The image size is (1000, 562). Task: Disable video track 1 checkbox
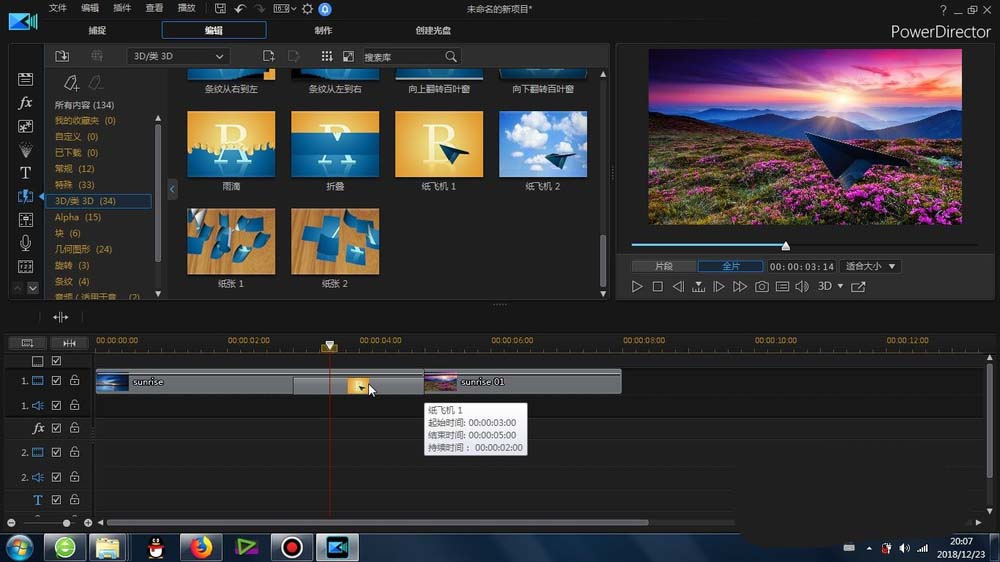tap(57, 381)
